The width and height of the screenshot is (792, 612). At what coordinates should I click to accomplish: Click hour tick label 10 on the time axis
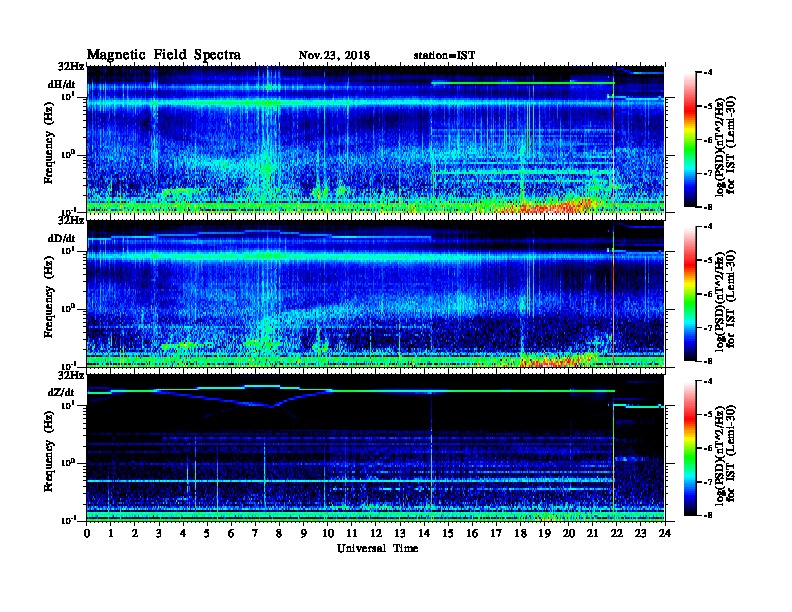pos(328,534)
